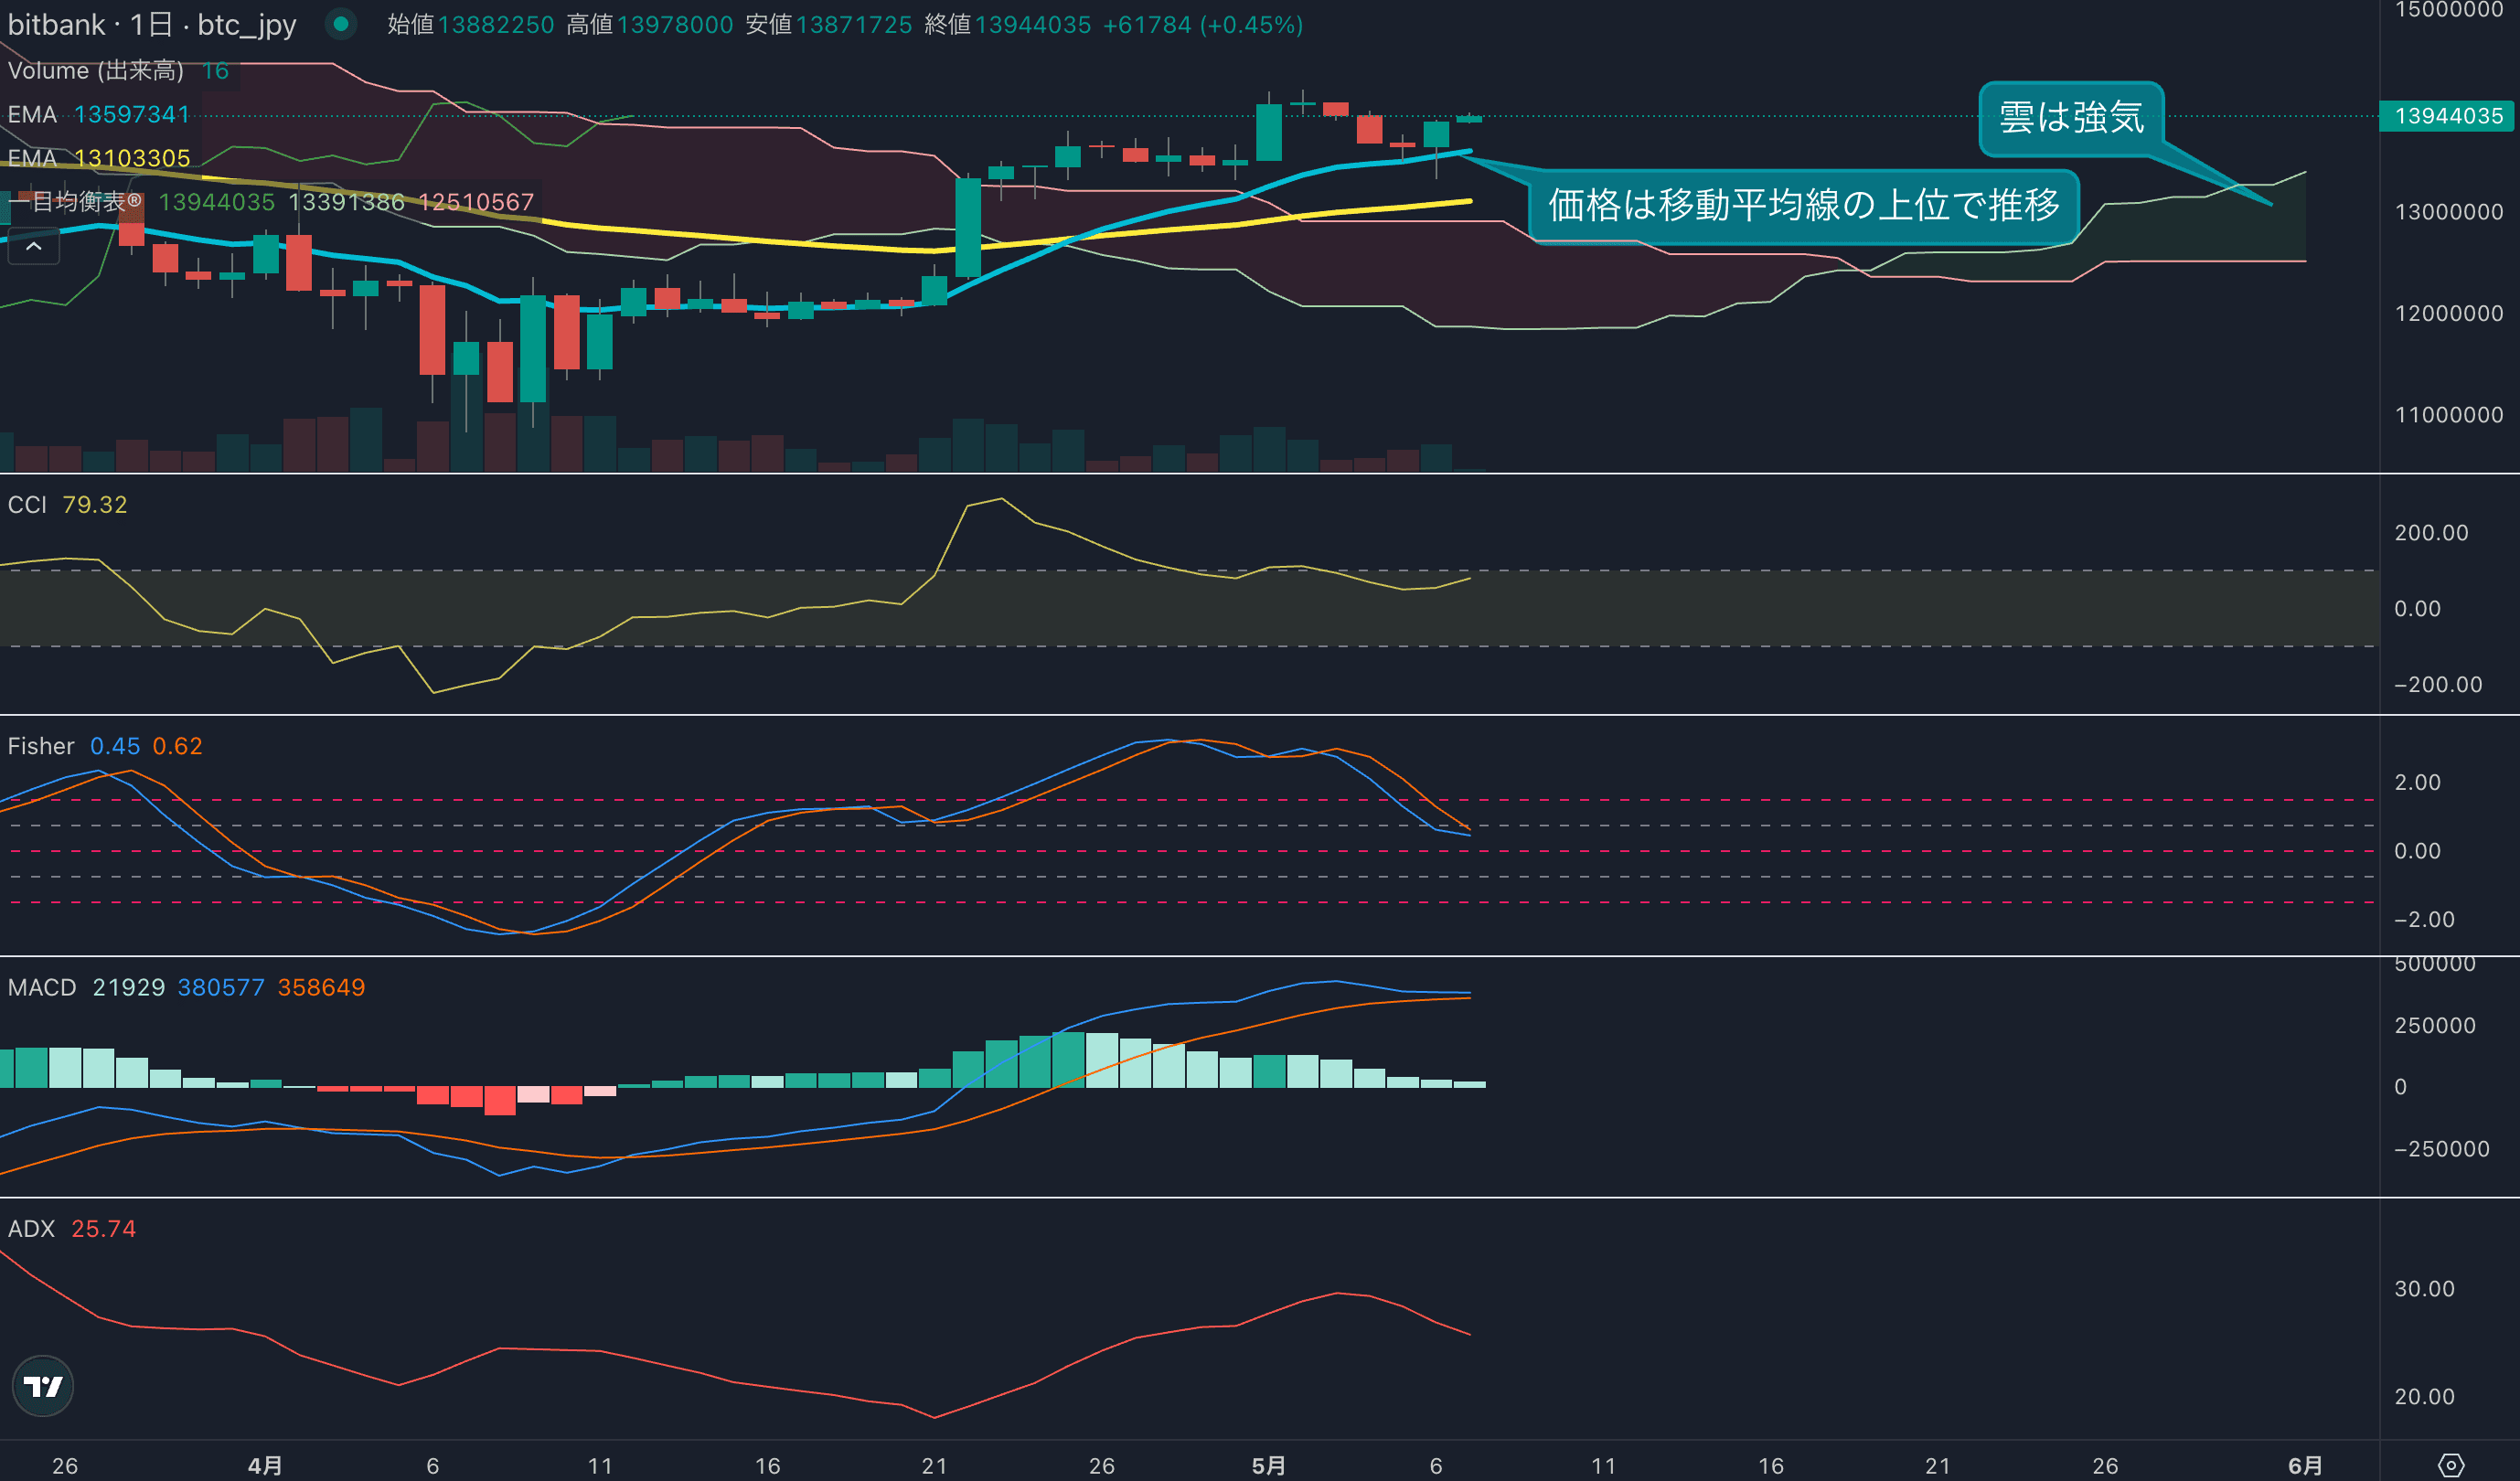The image size is (2520, 1481).
Task: Click the green market status dot
Action: pos(341,24)
